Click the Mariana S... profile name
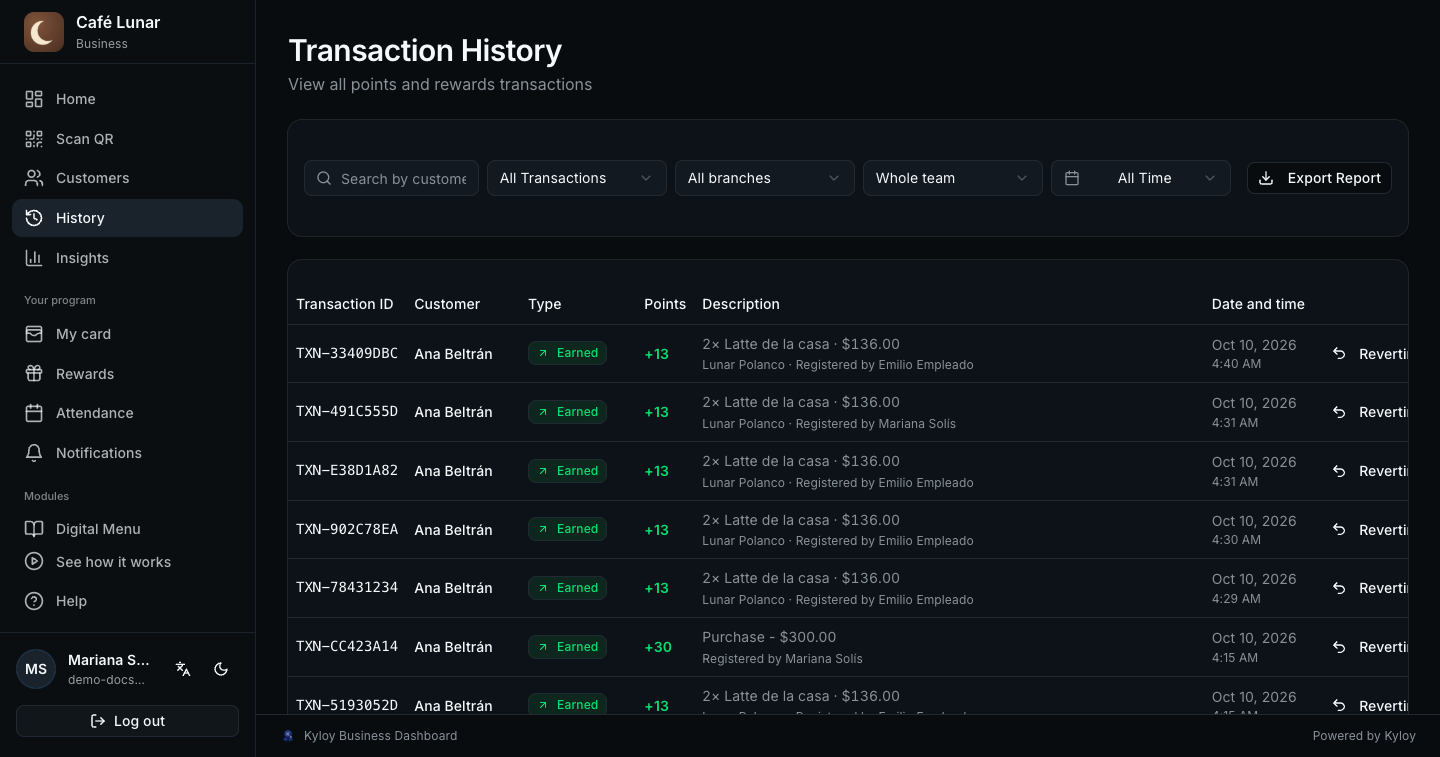The image size is (1440, 757). click(109, 660)
